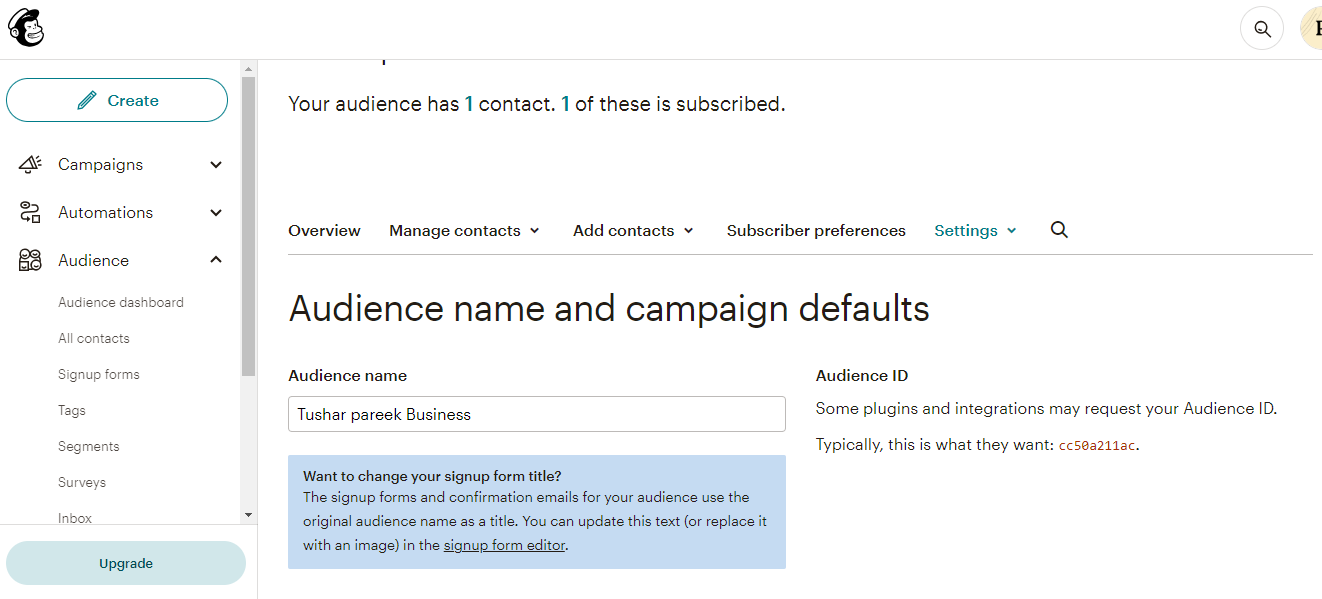
Task: Search contacts using audience toolbar magnifier
Action: coord(1059,230)
